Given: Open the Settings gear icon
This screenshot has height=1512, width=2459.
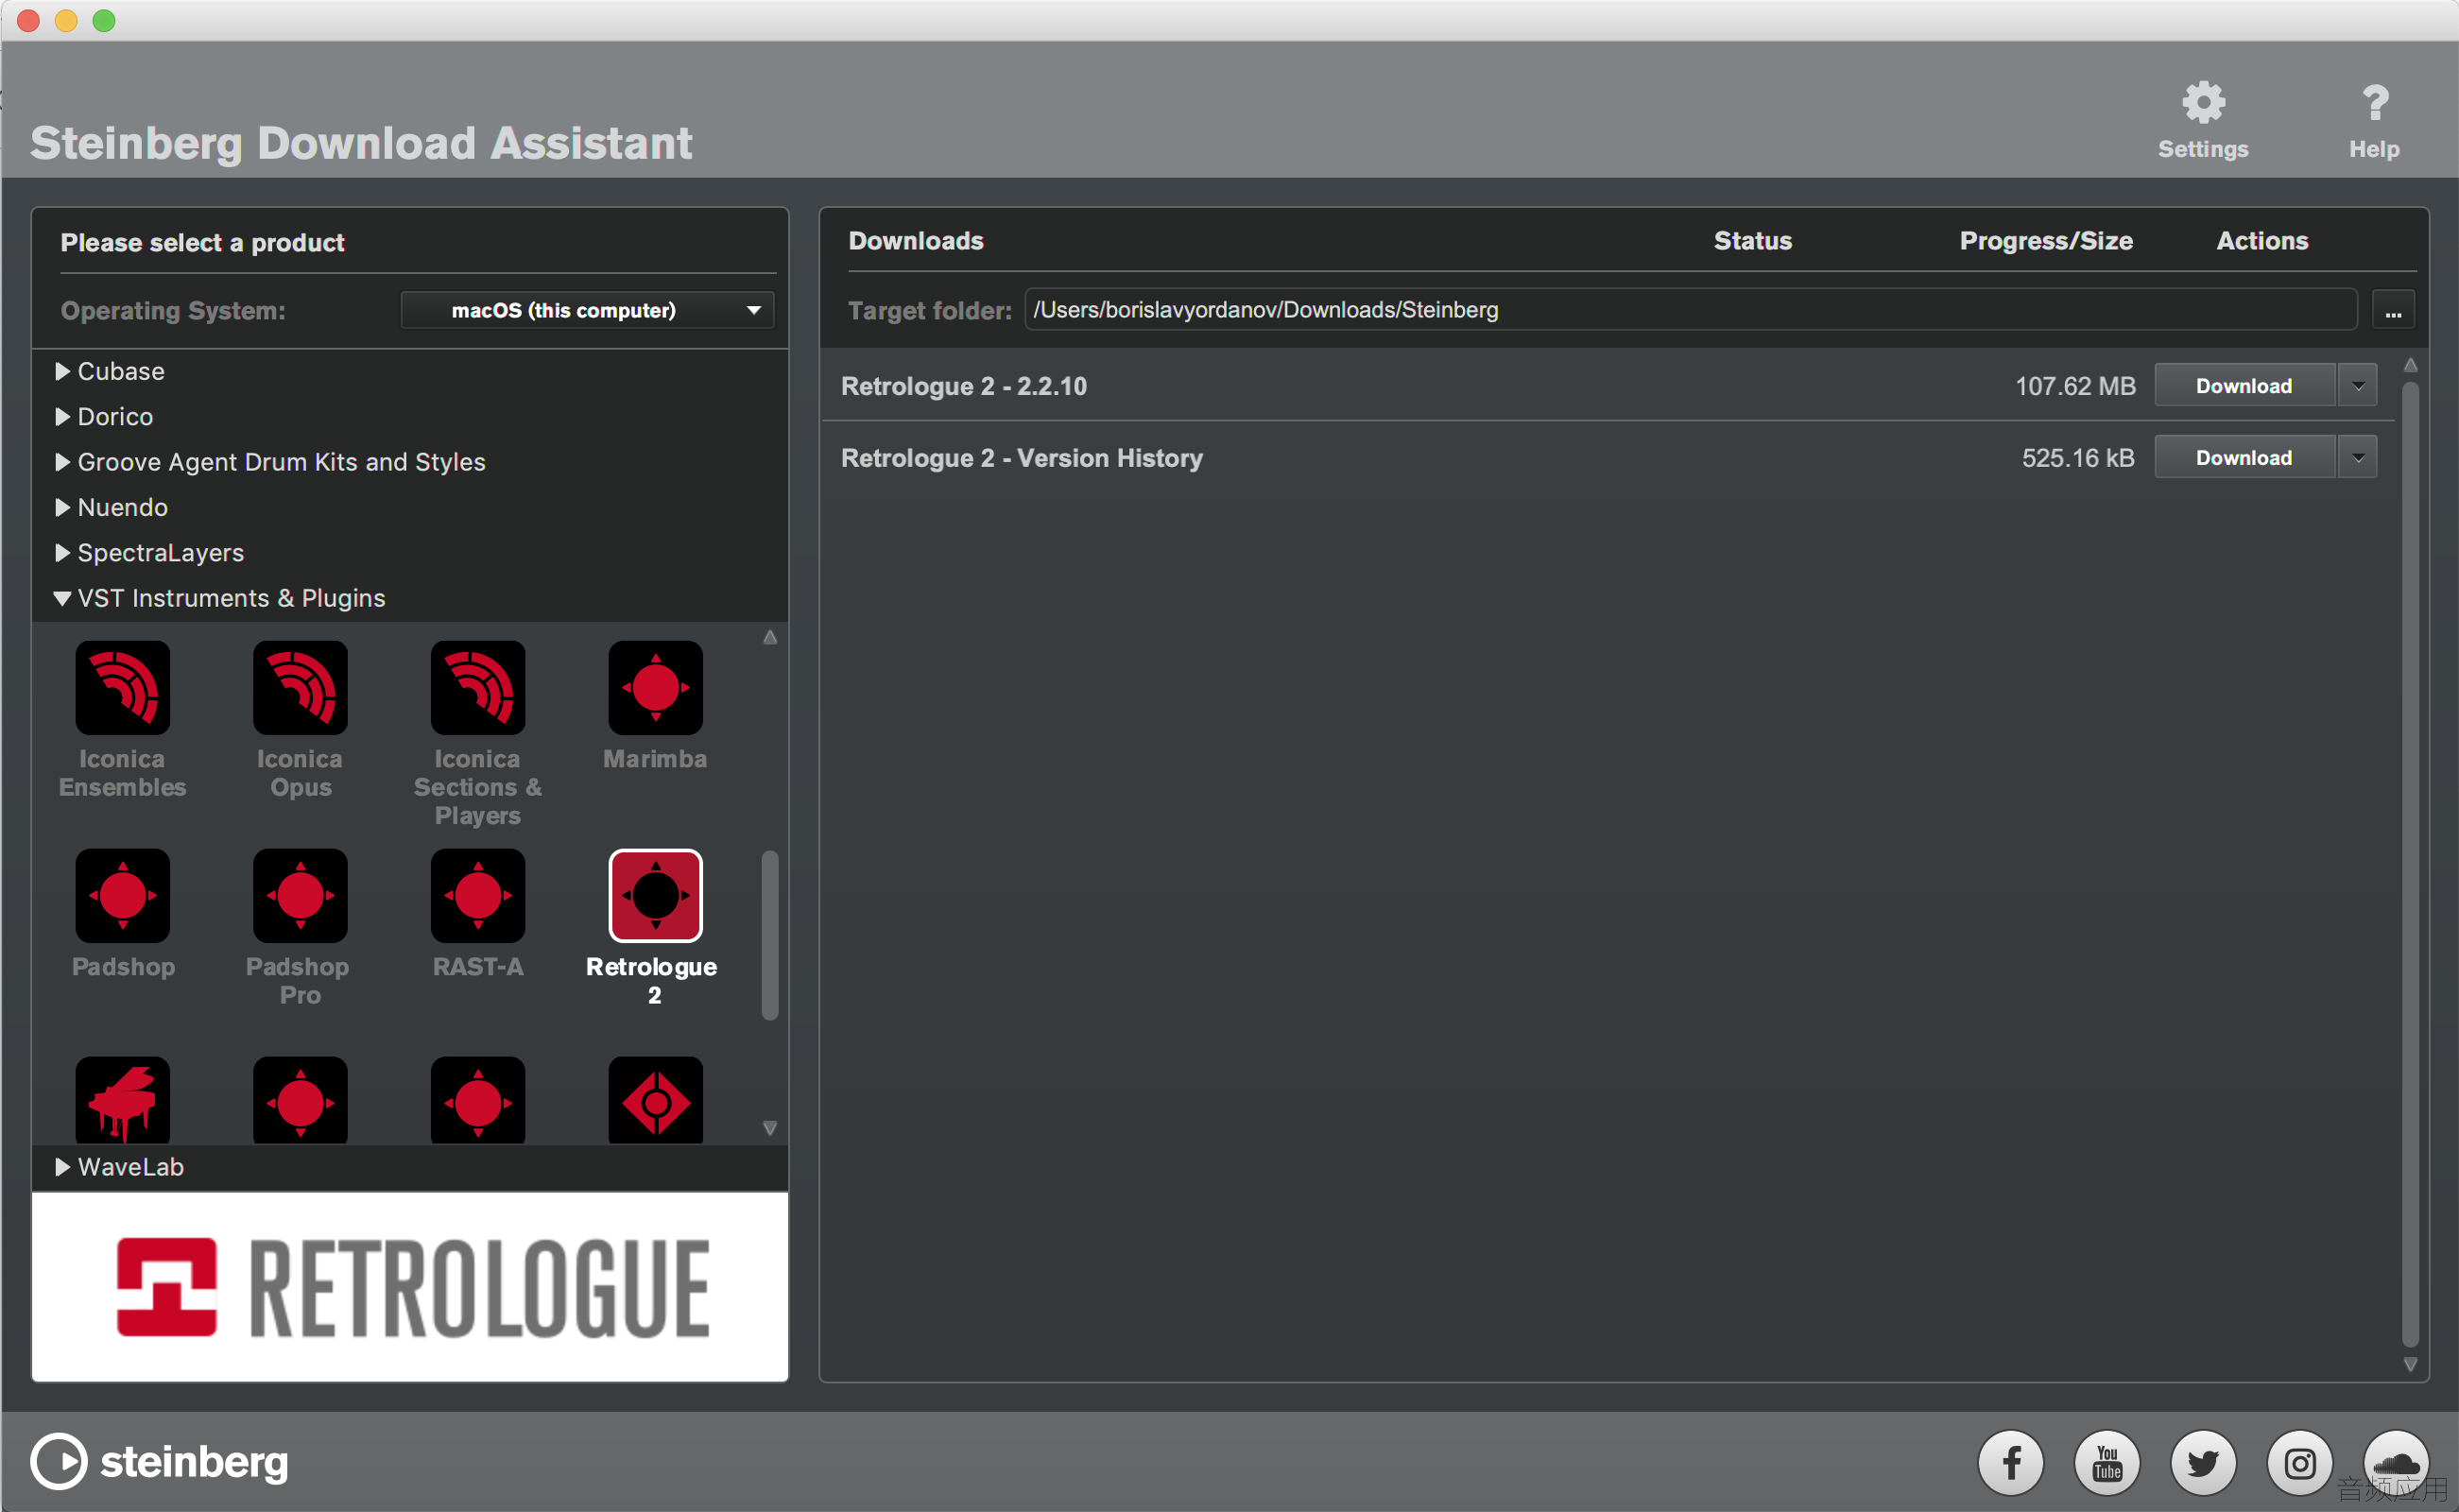Looking at the screenshot, I should 2203,103.
